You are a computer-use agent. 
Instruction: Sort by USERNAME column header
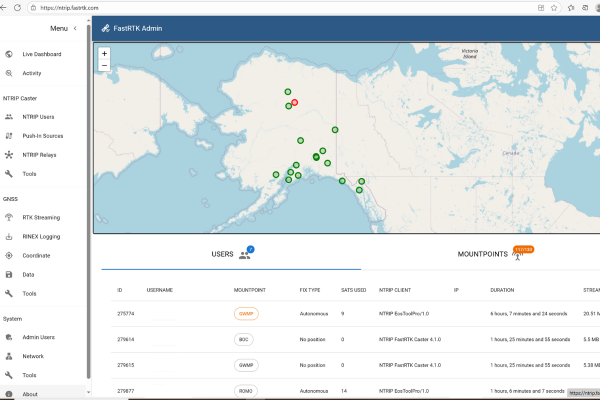pyautogui.click(x=160, y=290)
